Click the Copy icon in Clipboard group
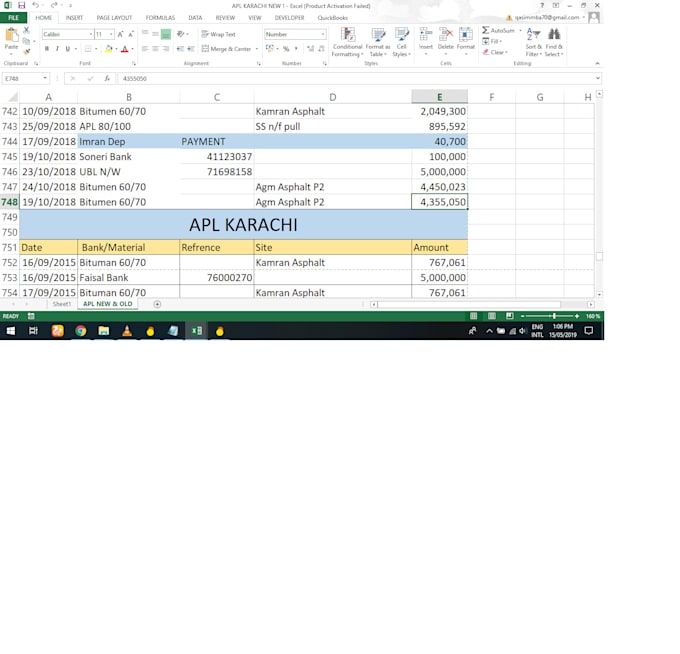Viewport: 680px width, 654px height. [x=26, y=41]
